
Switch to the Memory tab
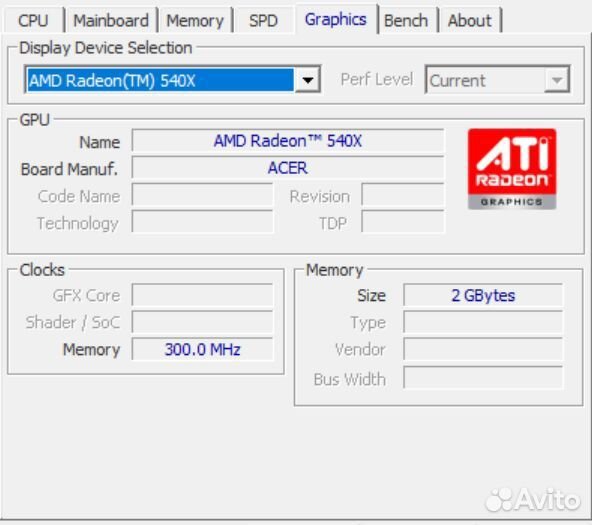click(x=195, y=20)
